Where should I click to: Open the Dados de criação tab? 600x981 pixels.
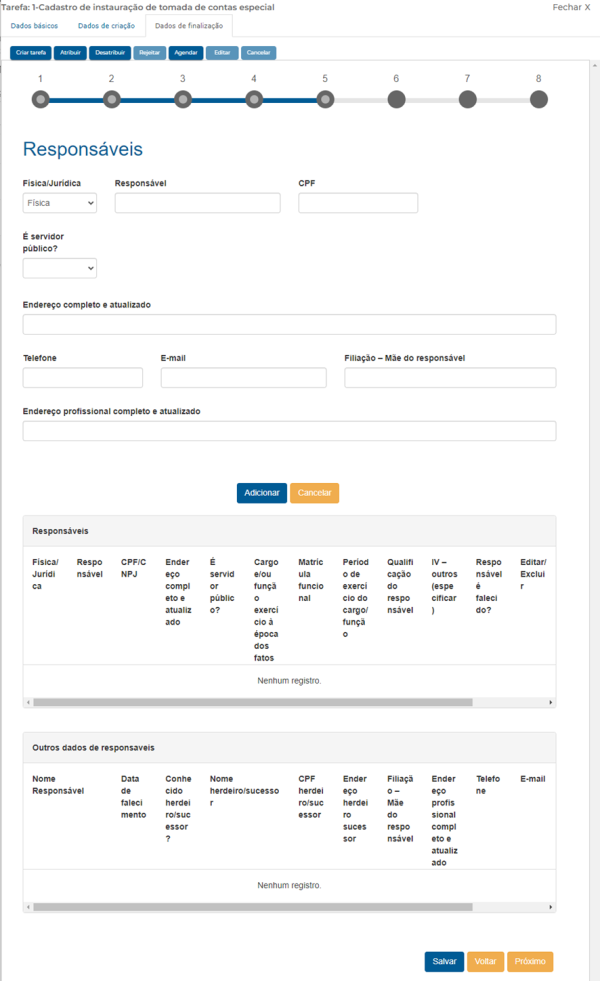tap(106, 26)
